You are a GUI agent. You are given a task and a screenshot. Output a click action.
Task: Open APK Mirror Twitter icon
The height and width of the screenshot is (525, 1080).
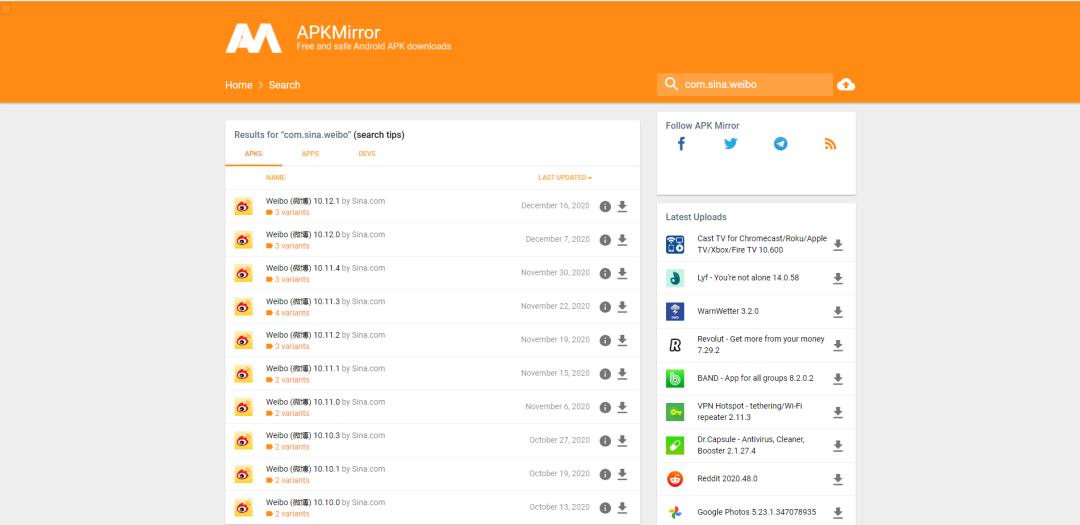click(x=731, y=143)
